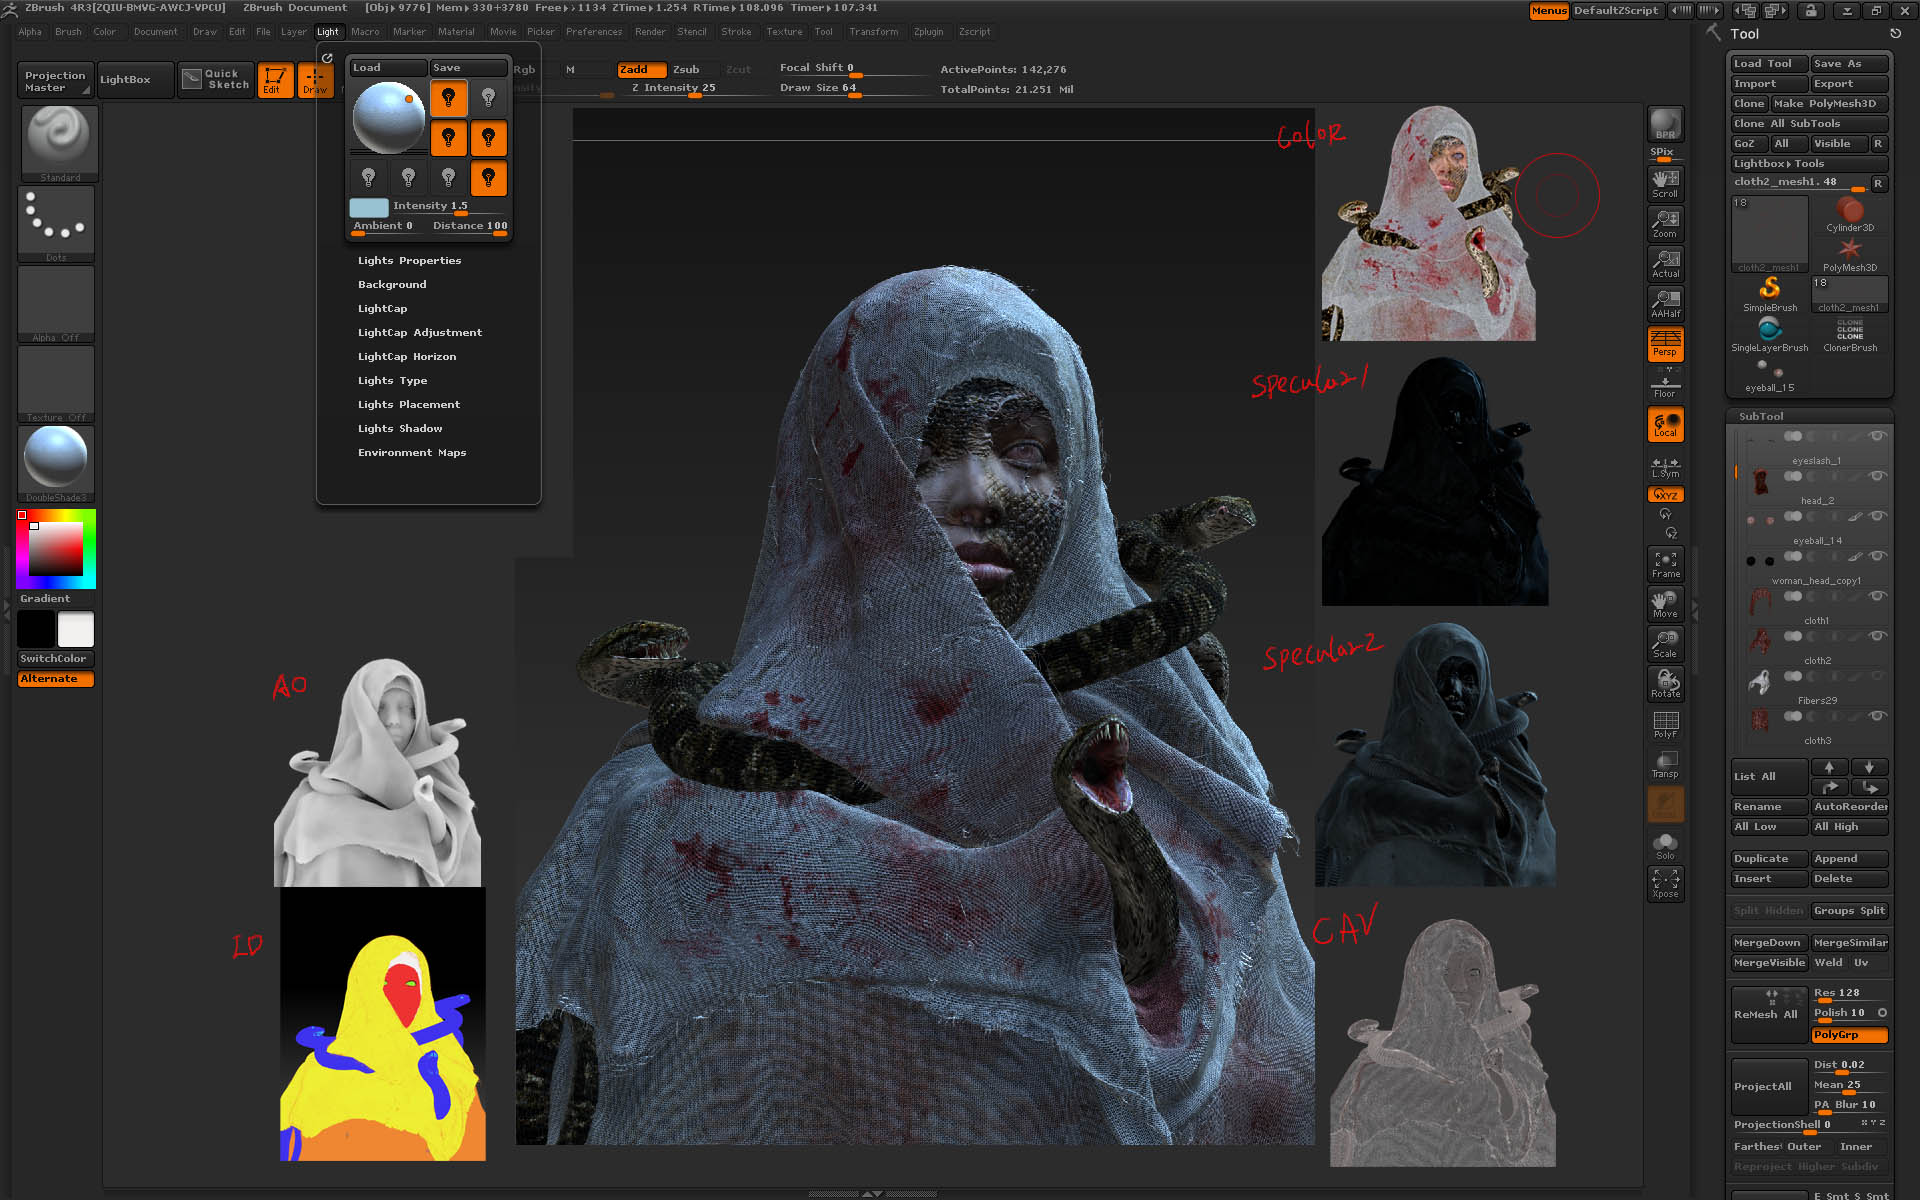Click the Xpose subtools icon
Image resolution: width=1920 pixels, height=1200 pixels.
1665,884
